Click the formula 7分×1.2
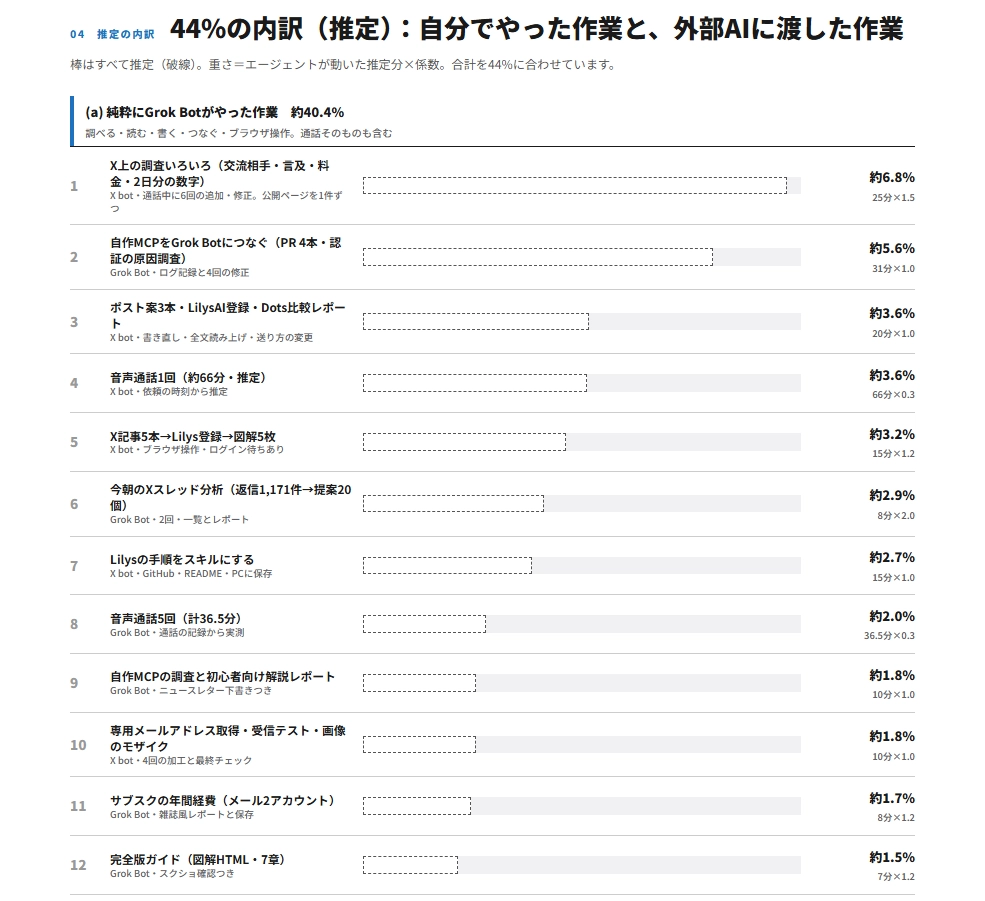 (x=896, y=877)
